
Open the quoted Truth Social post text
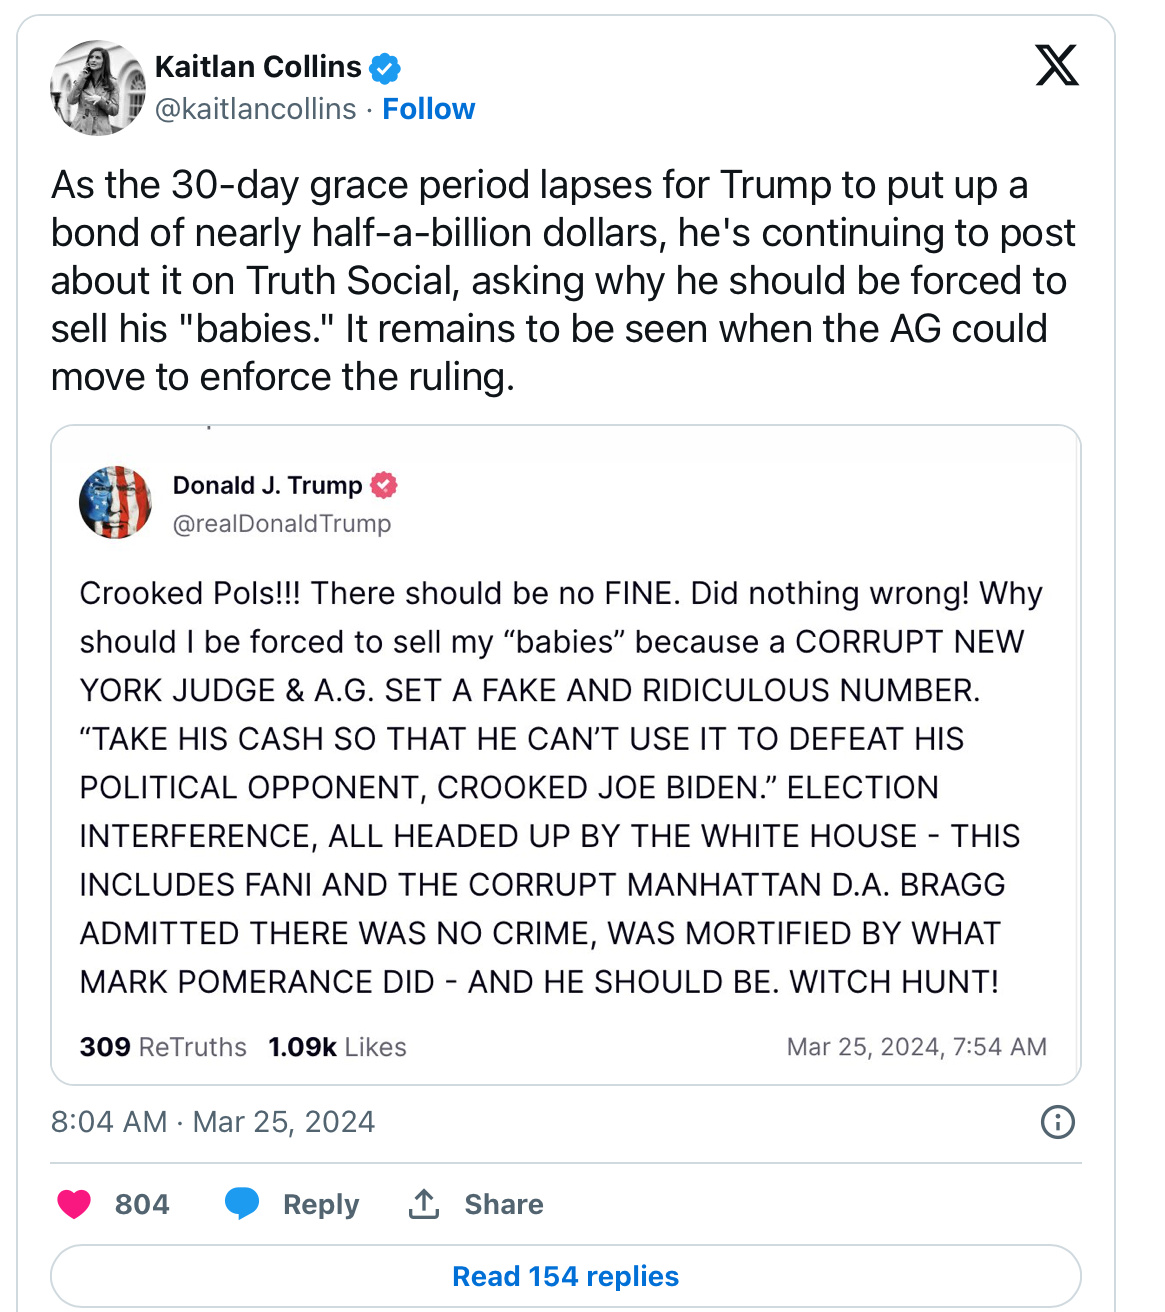[560, 787]
